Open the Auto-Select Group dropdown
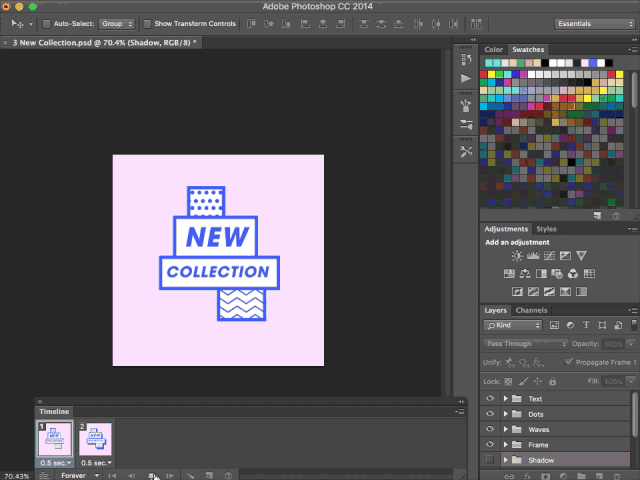This screenshot has height=480, width=640. pyautogui.click(x=116, y=24)
